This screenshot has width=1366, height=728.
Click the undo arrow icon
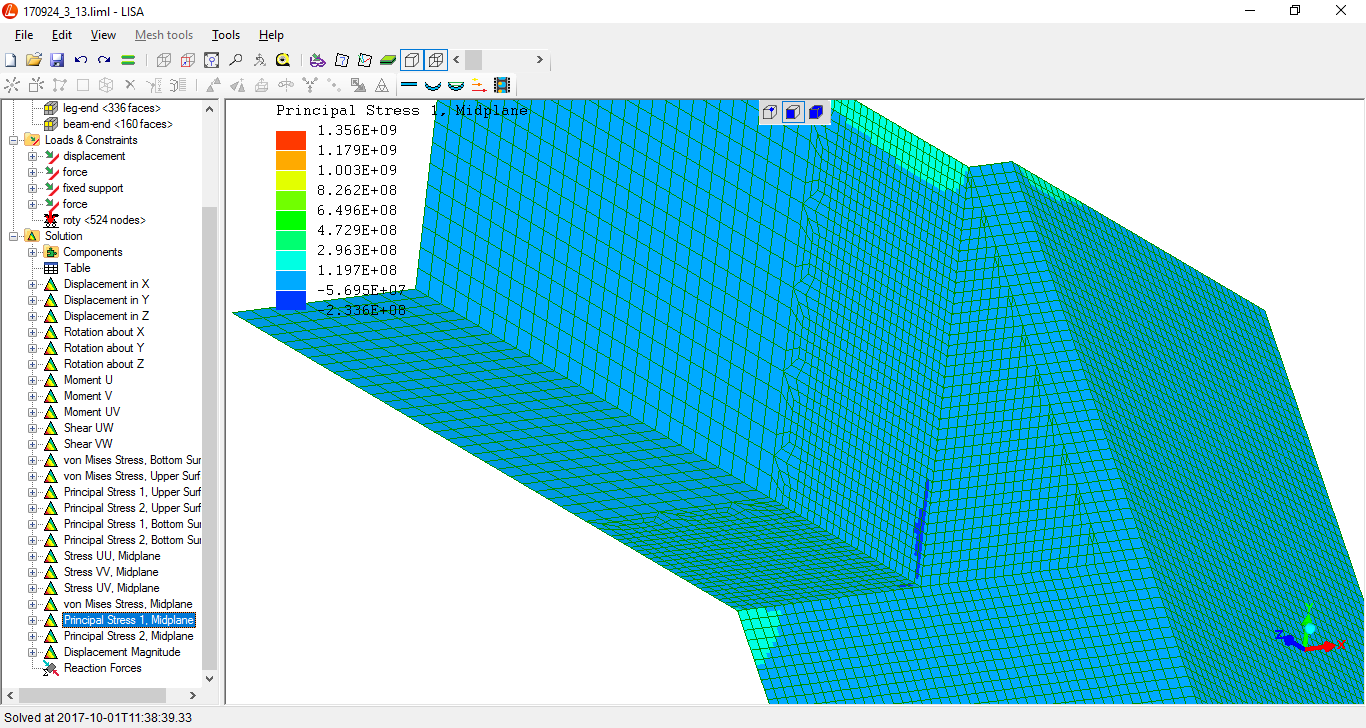[81, 60]
